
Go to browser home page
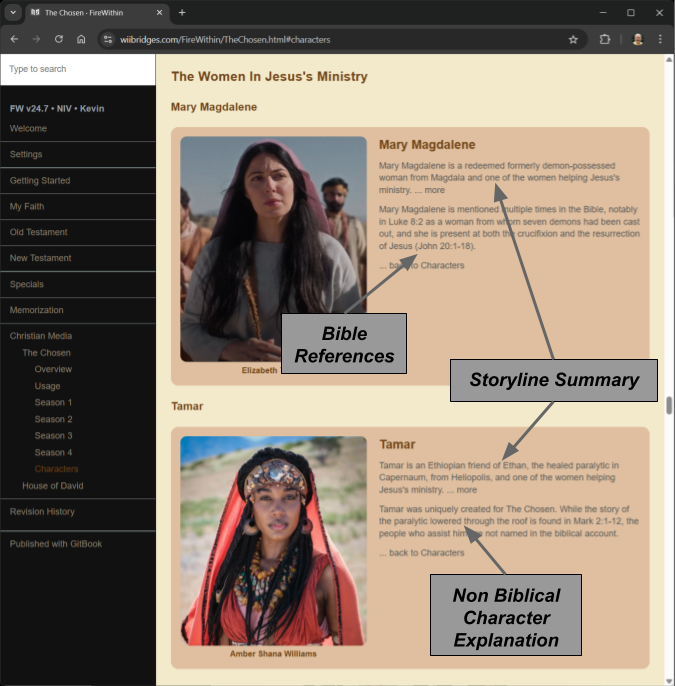tap(81, 39)
